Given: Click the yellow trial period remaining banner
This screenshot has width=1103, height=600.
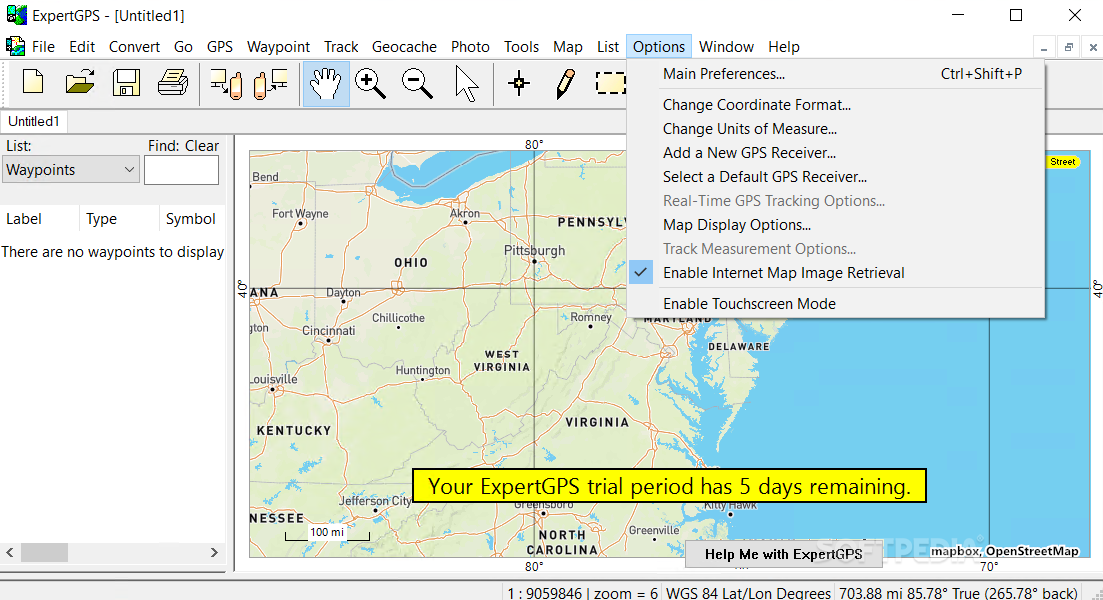Looking at the screenshot, I should click(669, 486).
